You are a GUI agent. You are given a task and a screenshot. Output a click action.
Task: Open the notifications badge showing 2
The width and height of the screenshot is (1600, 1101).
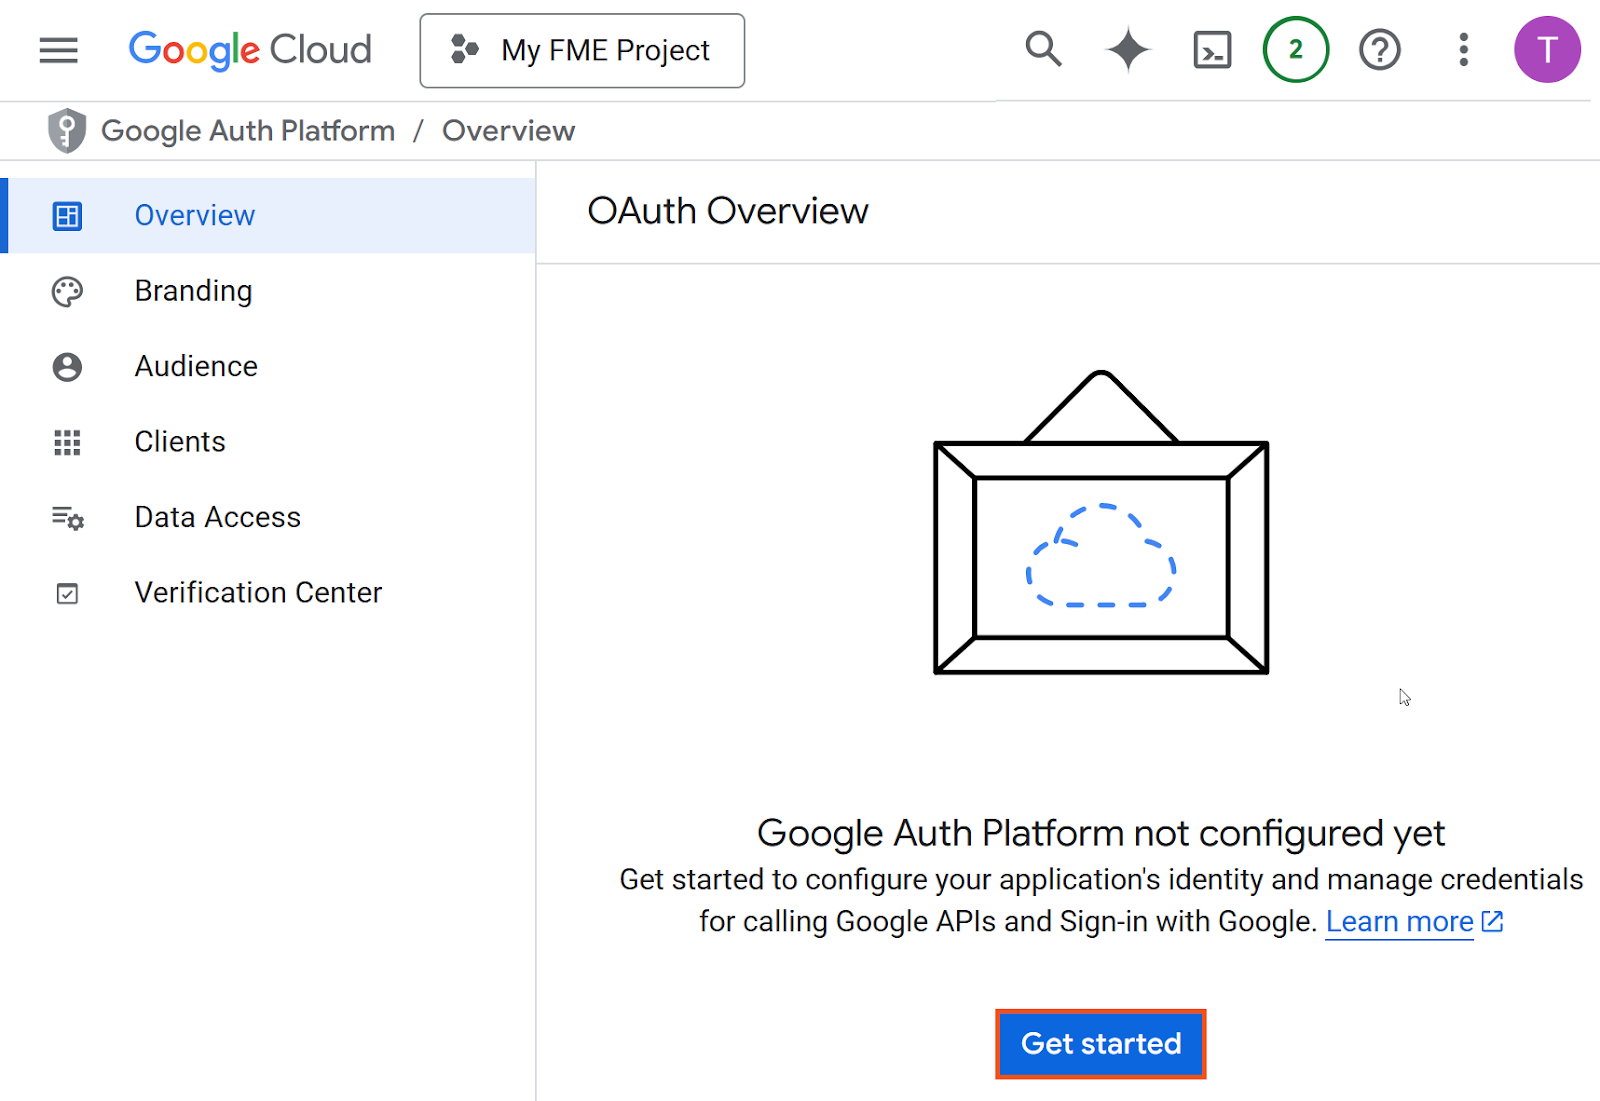point(1296,49)
